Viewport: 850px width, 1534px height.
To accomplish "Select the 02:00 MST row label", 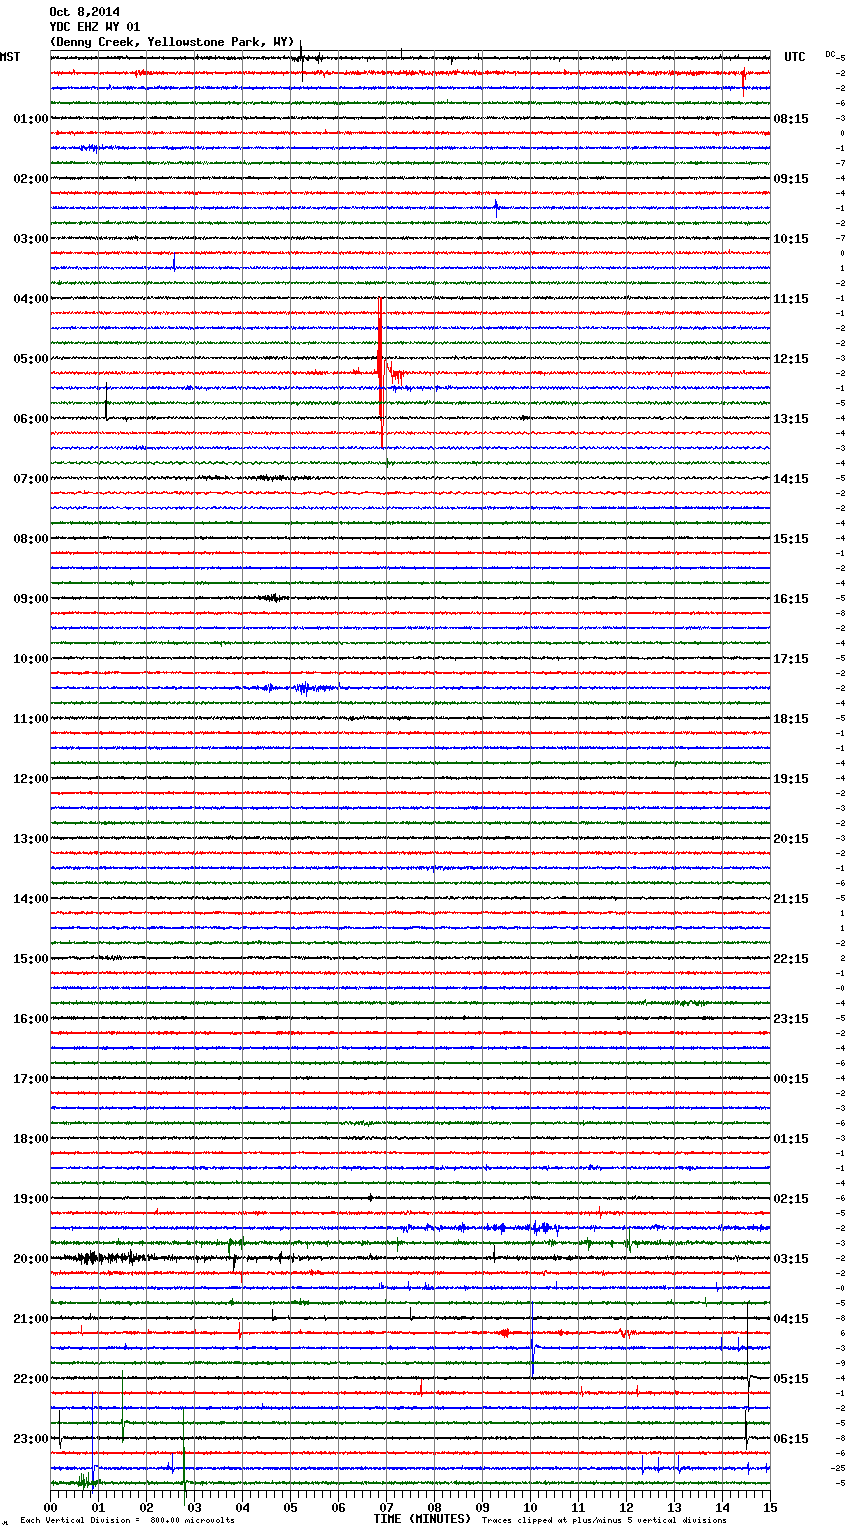I will click(x=31, y=179).
